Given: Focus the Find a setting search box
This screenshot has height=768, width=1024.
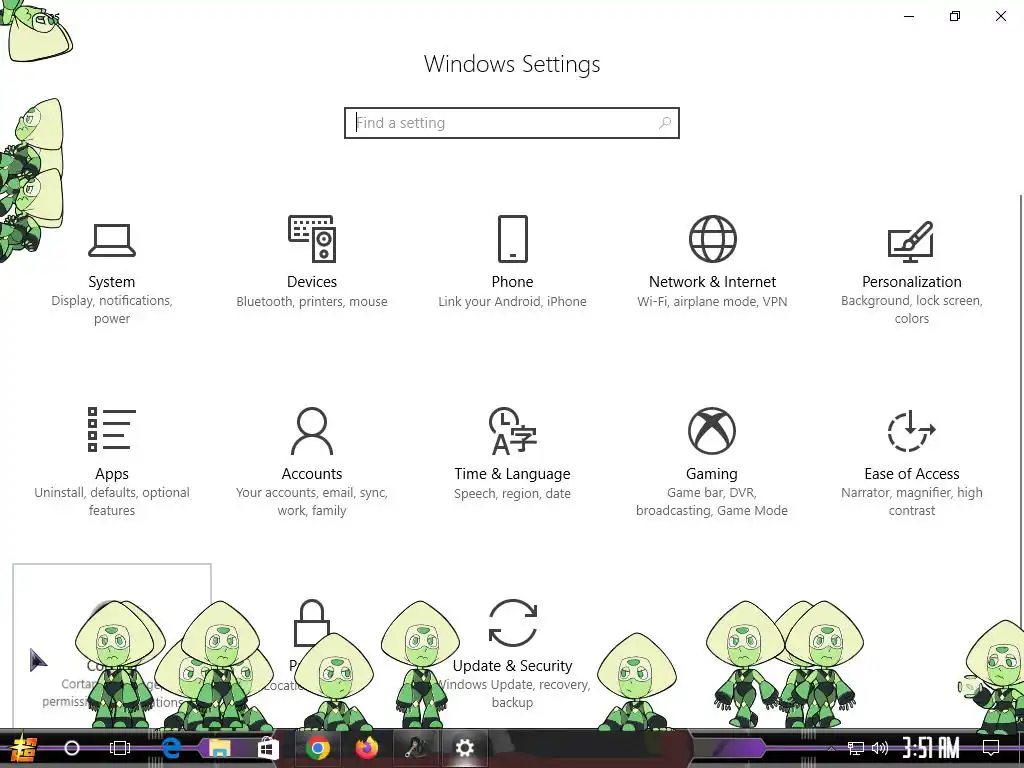Looking at the screenshot, I should pyautogui.click(x=512, y=123).
